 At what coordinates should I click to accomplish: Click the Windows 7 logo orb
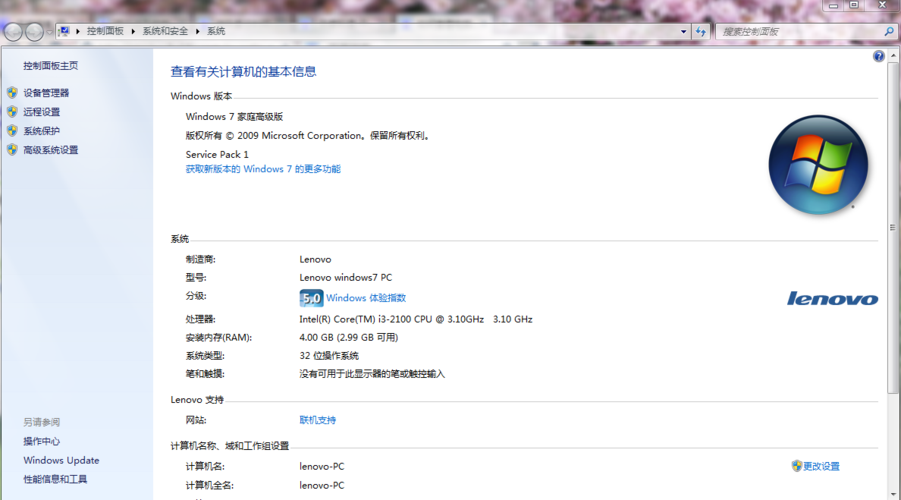click(x=818, y=165)
